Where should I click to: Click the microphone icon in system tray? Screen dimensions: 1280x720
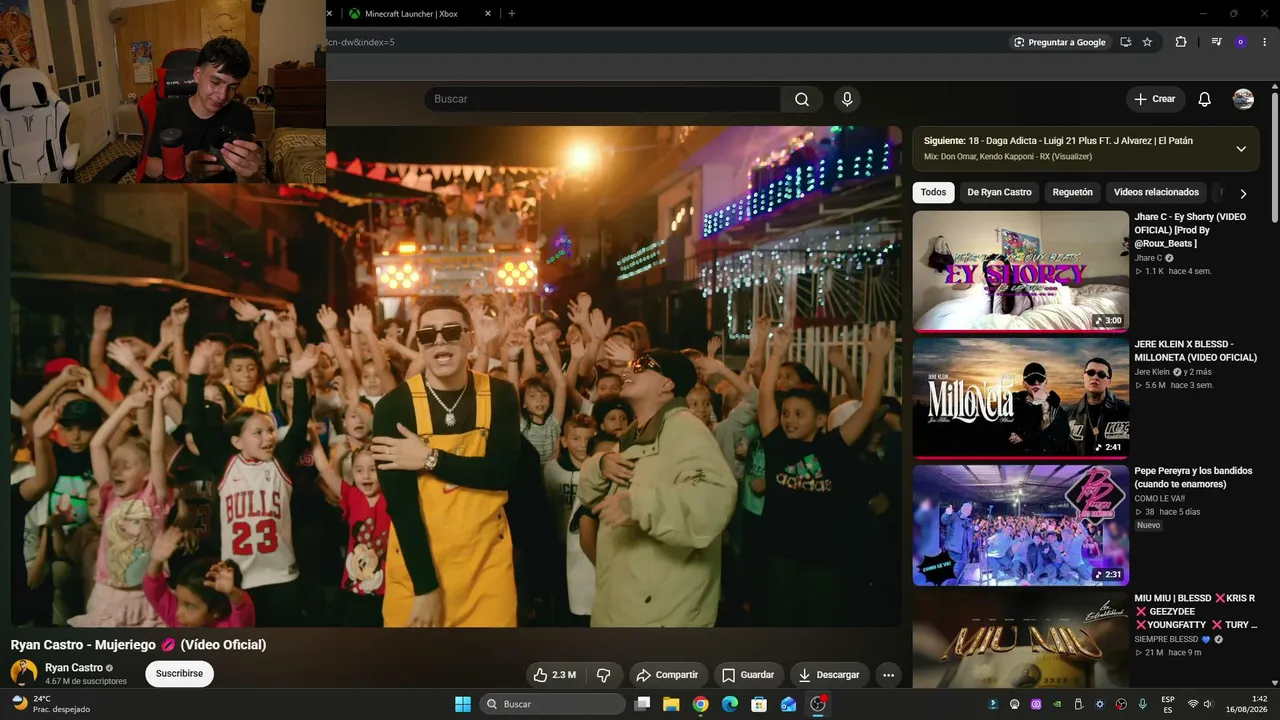tap(1143, 704)
